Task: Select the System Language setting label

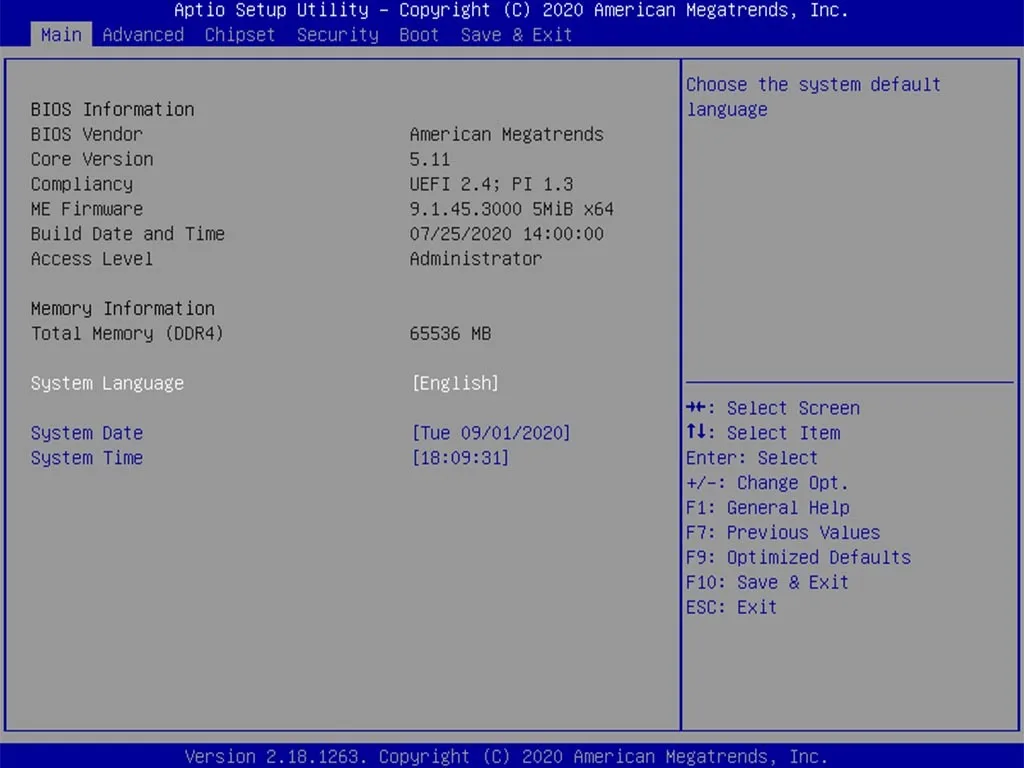Action: pyautogui.click(x=107, y=383)
